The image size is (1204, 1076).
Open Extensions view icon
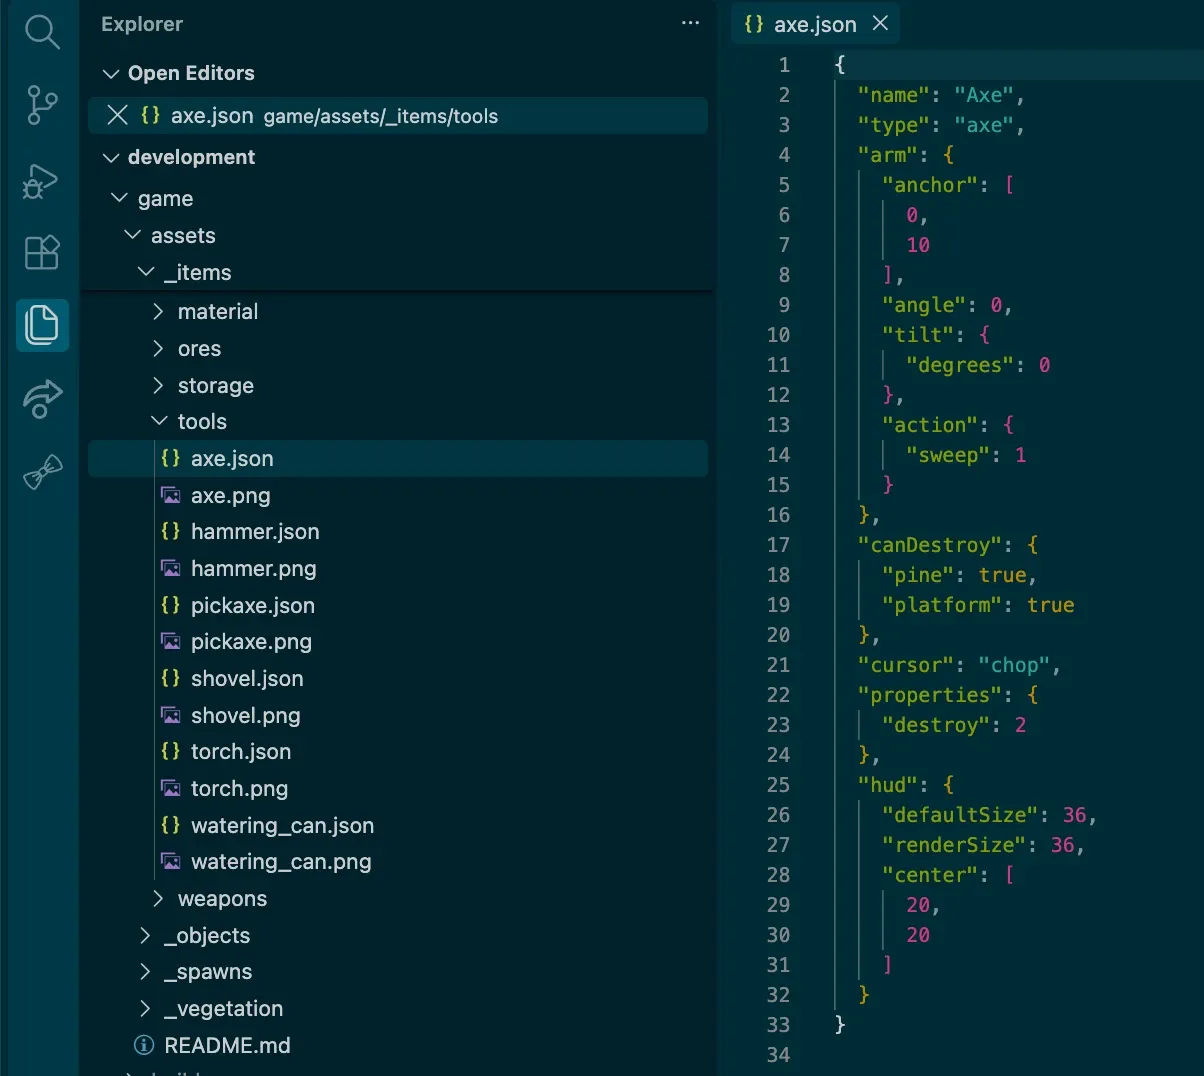[42, 252]
